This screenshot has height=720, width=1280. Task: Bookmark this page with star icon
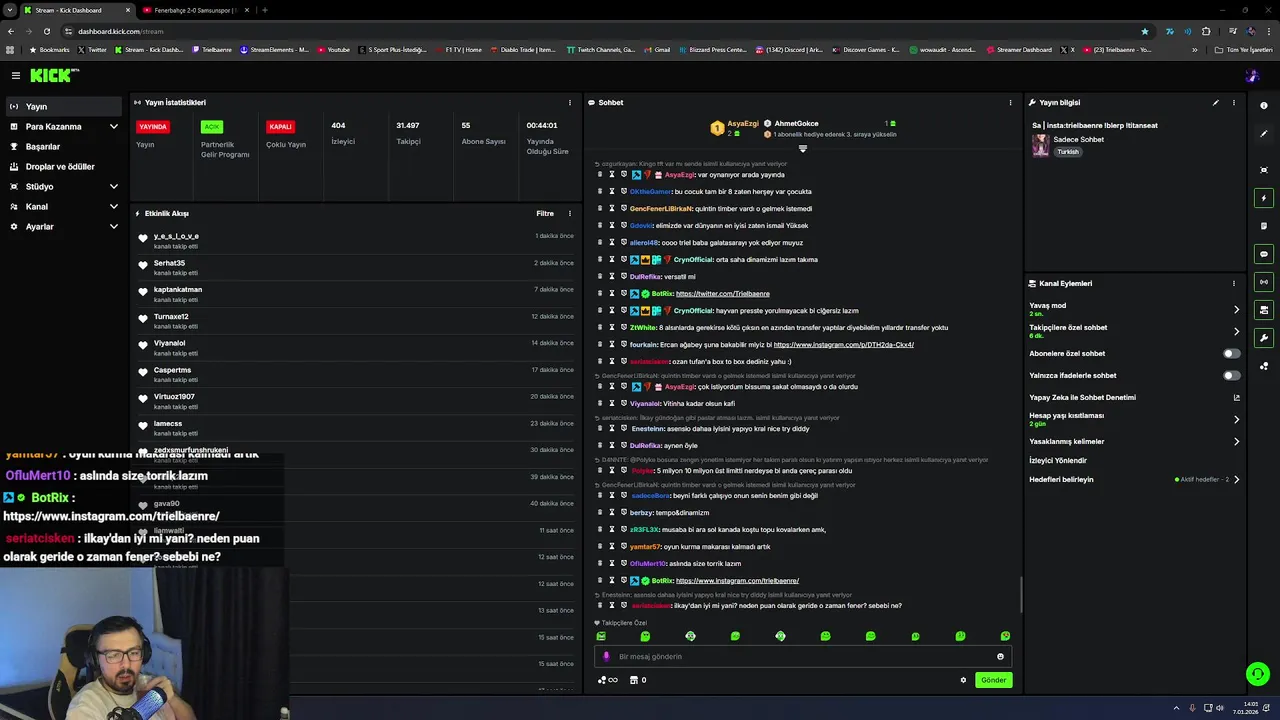click(x=1145, y=31)
